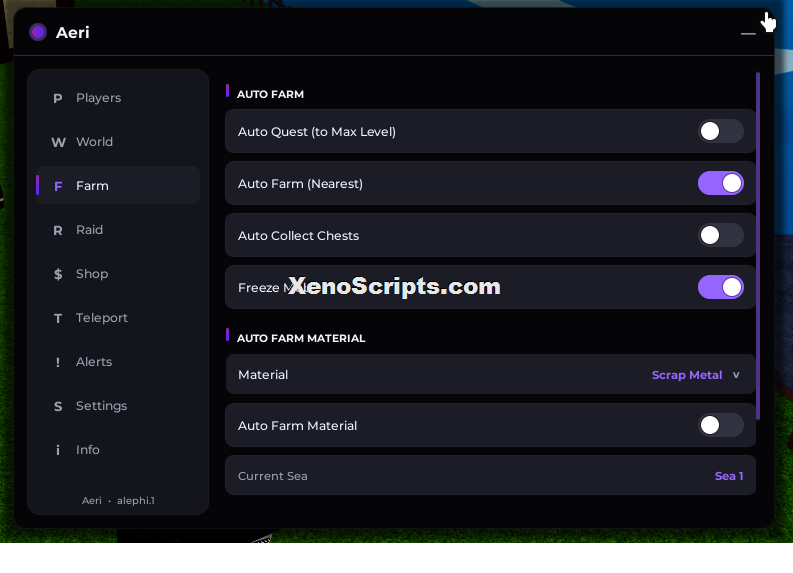Click the dollar icon beside Shop

click(x=58, y=274)
